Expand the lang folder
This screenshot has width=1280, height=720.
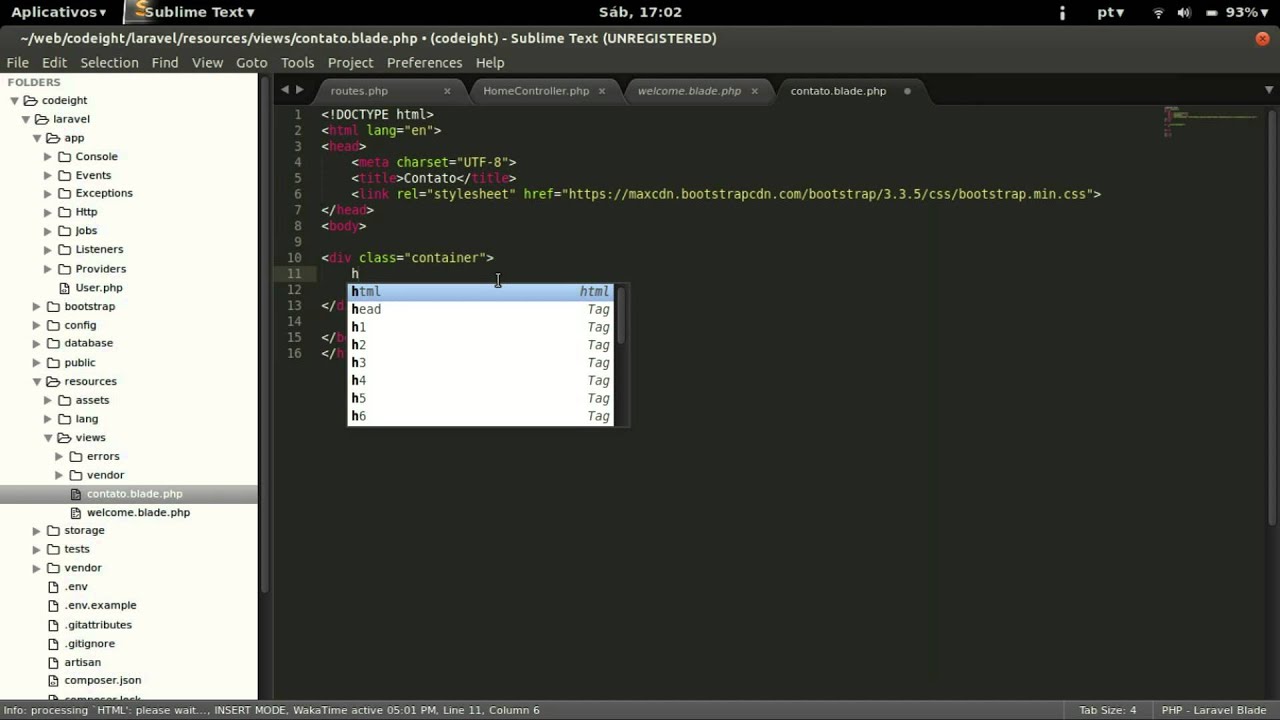click(x=48, y=419)
